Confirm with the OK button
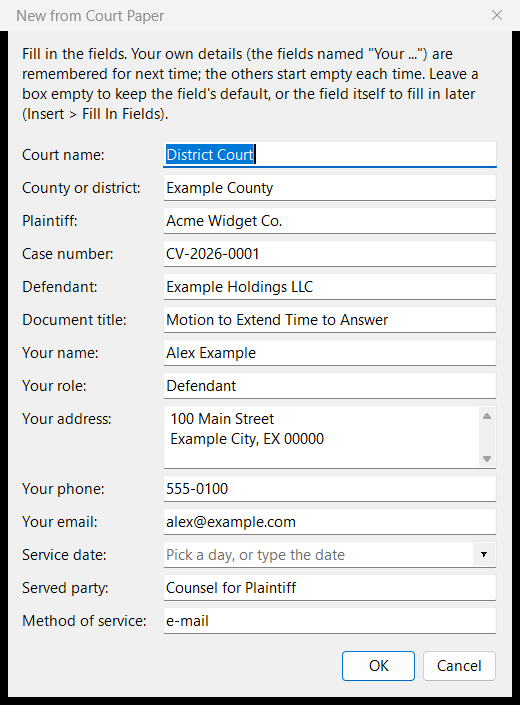Image resolution: width=520 pixels, height=705 pixels. point(378,665)
